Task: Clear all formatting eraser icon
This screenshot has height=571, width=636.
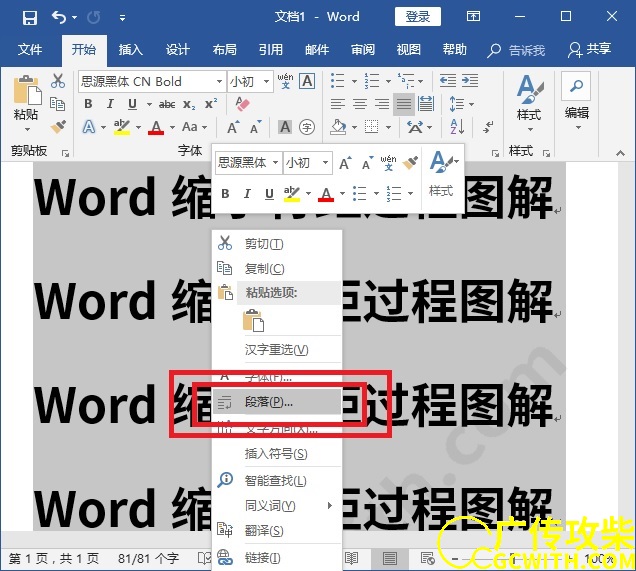Action: pos(243,104)
